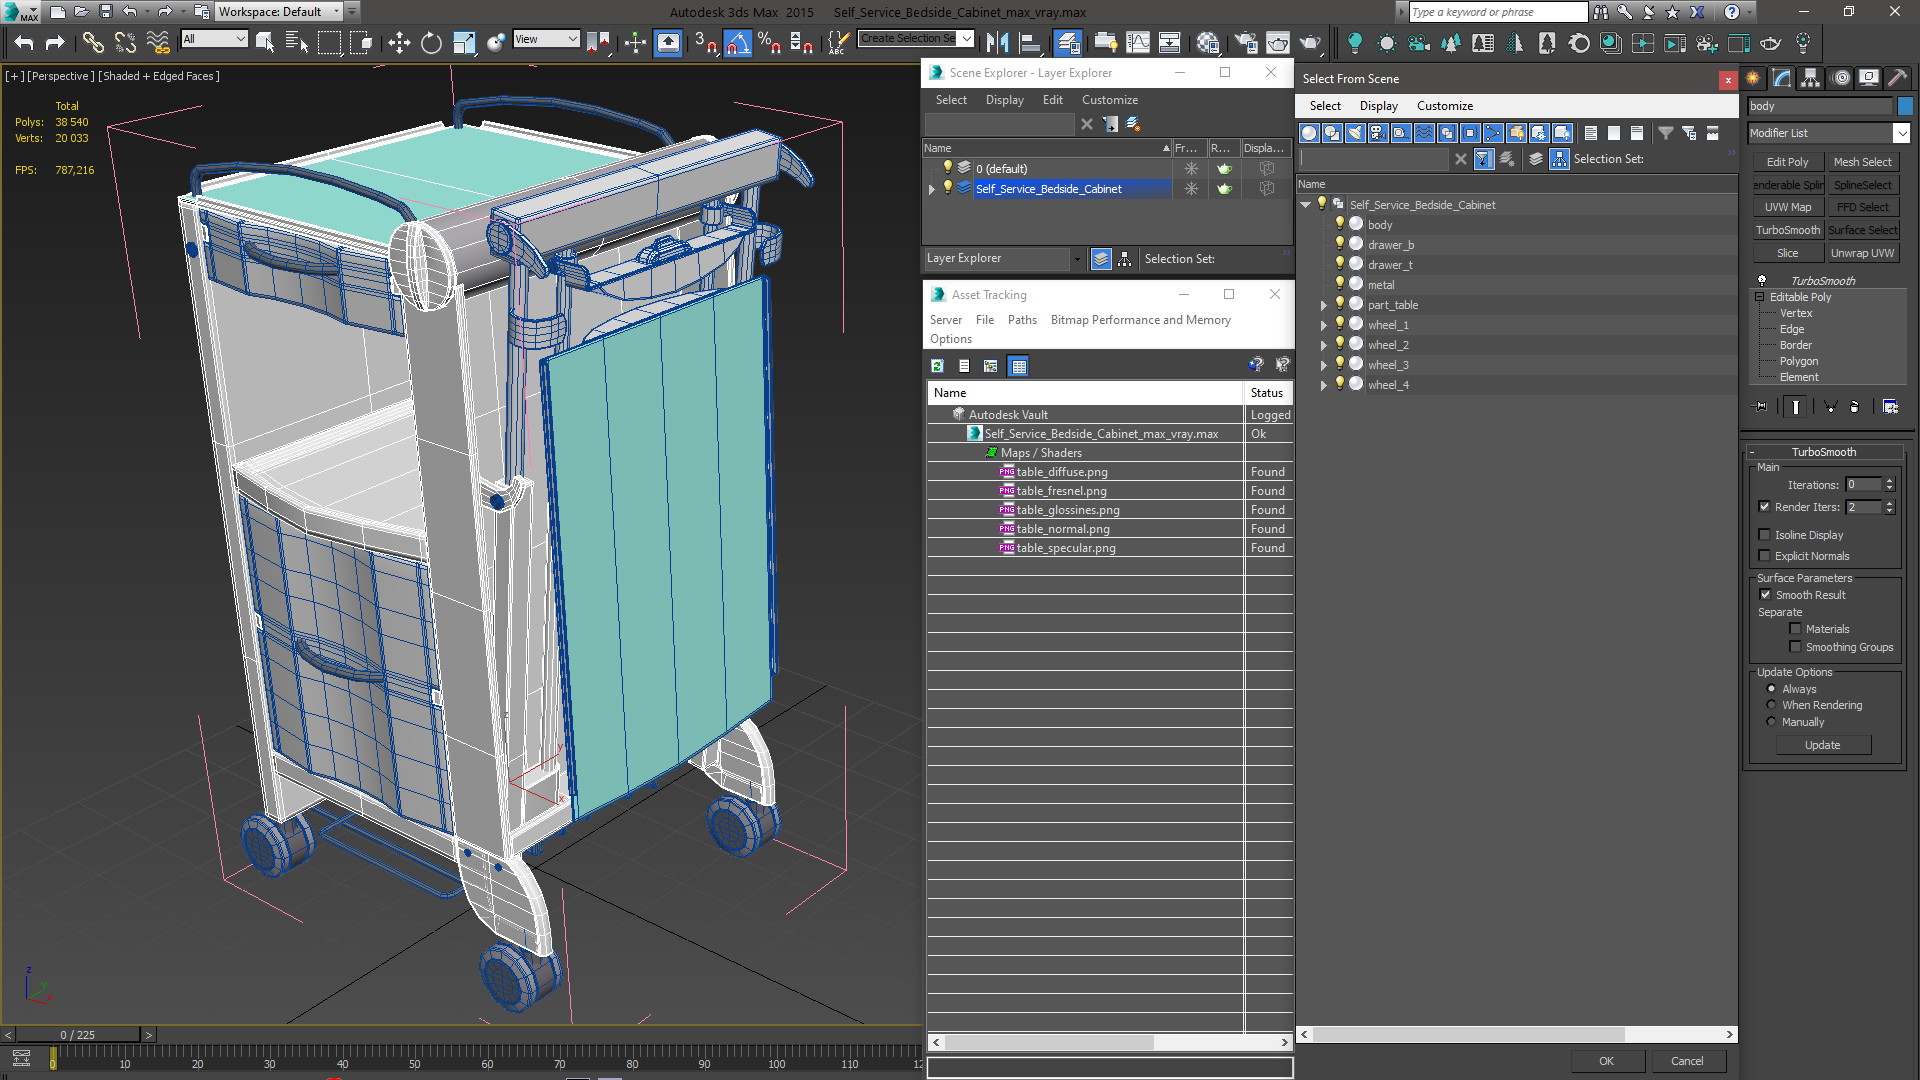Open the Hierarchy command panel tab
1920x1080 pixels.
pyautogui.click(x=1811, y=78)
